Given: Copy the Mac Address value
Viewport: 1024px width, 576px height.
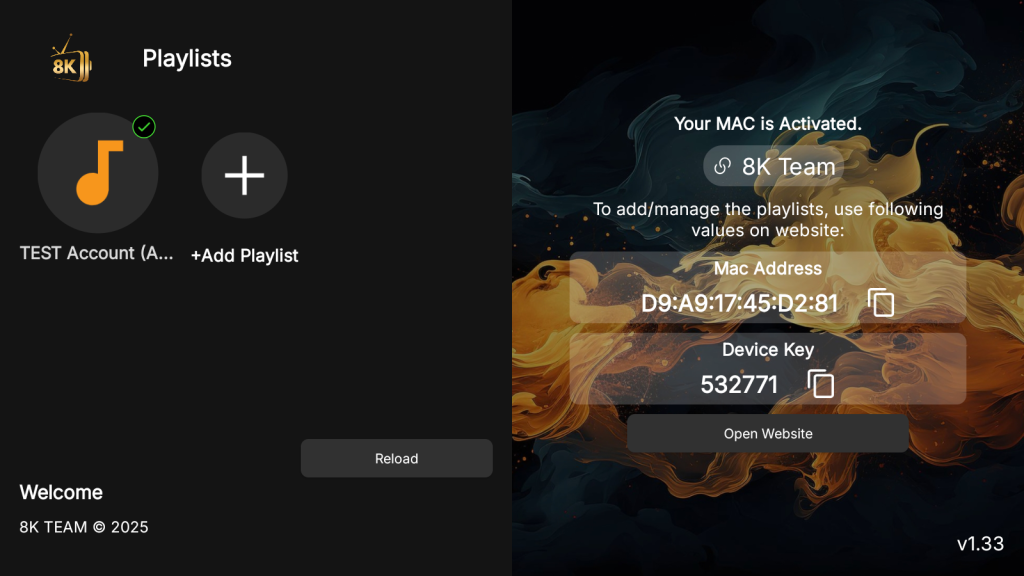Looking at the screenshot, I should click(x=881, y=302).
